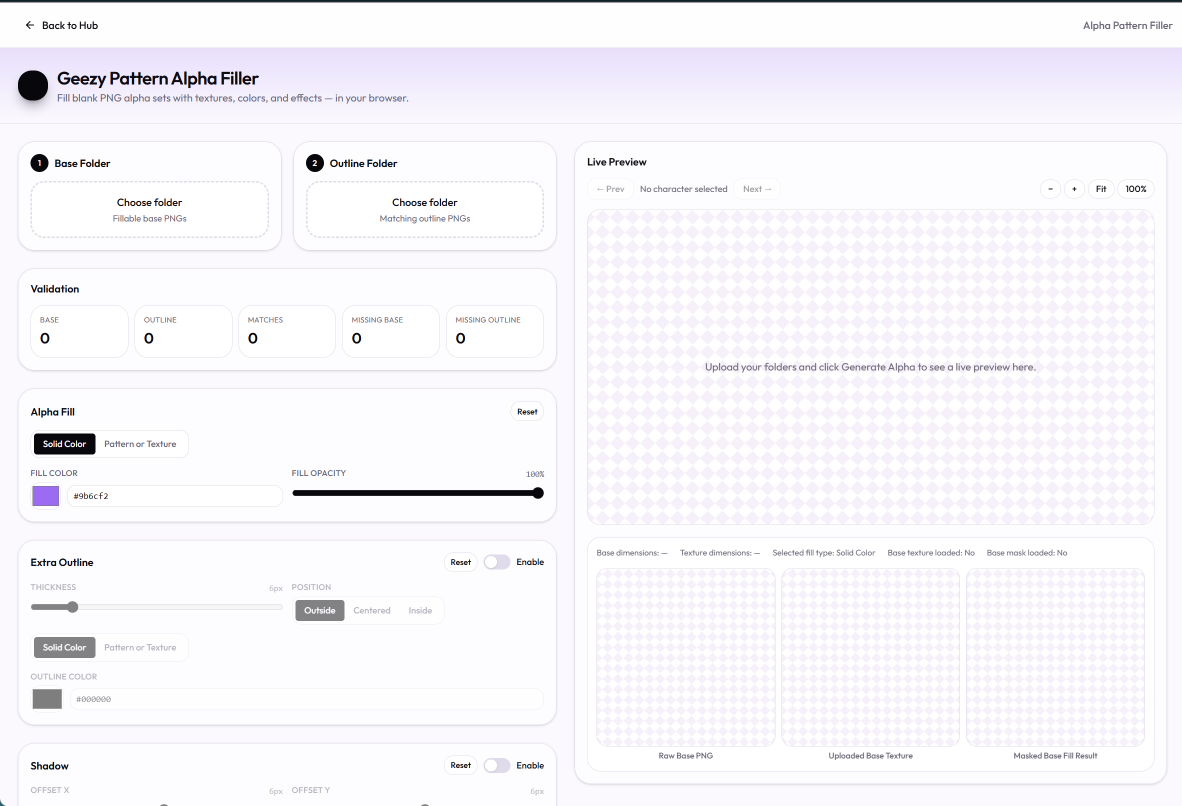This screenshot has width=1182, height=806.
Task: Click the Alpha Pattern Filler header text
Action: click(x=1127, y=25)
